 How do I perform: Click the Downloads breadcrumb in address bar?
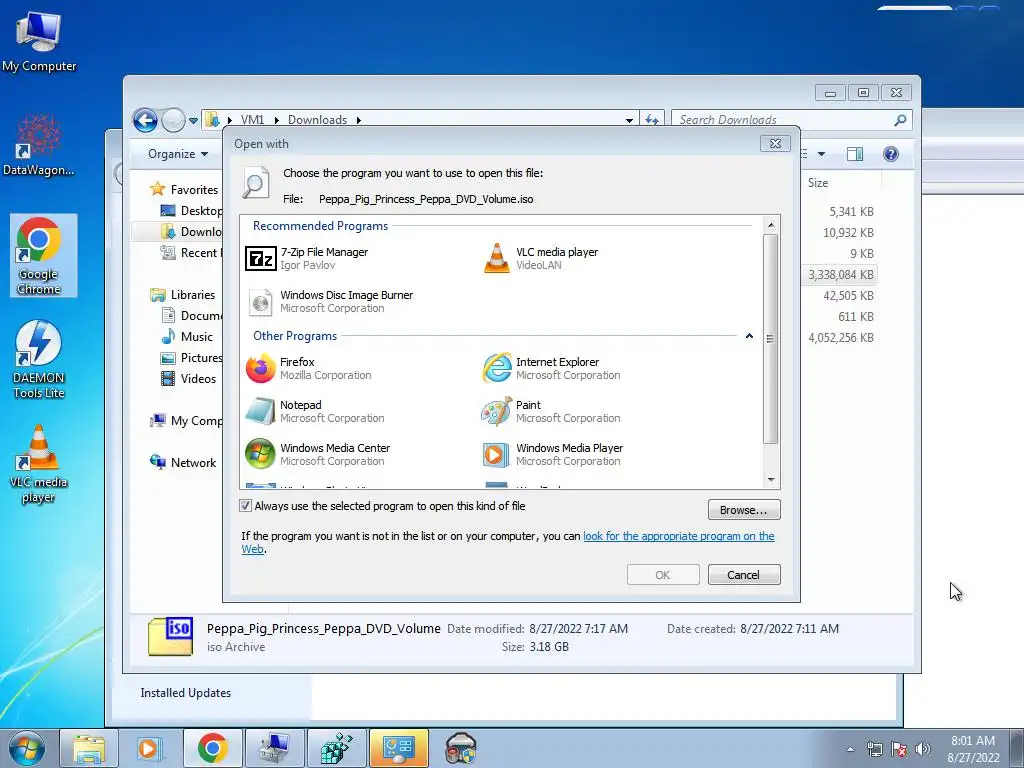[317, 120]
